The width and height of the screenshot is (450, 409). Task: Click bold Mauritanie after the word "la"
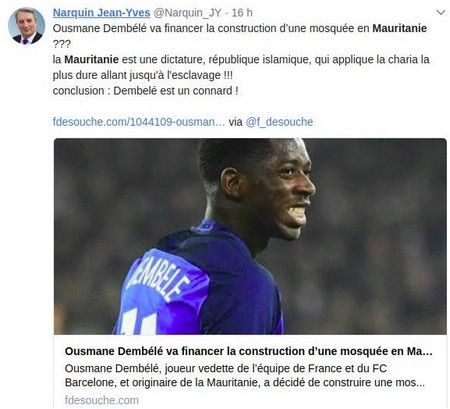point(91,60)
